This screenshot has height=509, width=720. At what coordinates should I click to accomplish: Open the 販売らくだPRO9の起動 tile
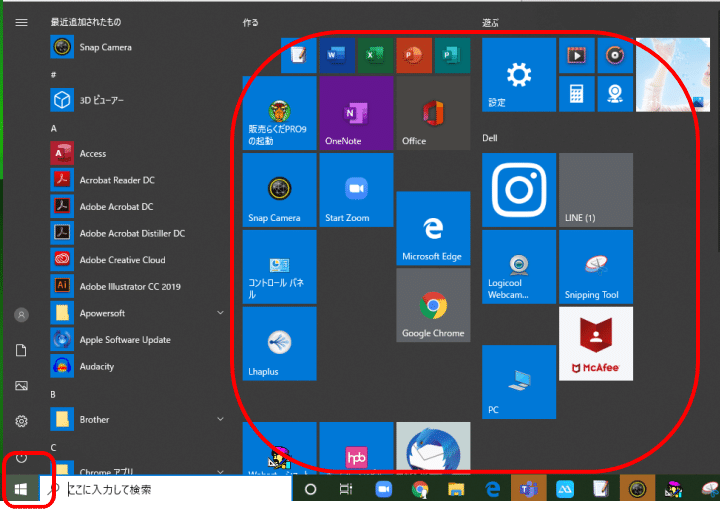(279, 113)
